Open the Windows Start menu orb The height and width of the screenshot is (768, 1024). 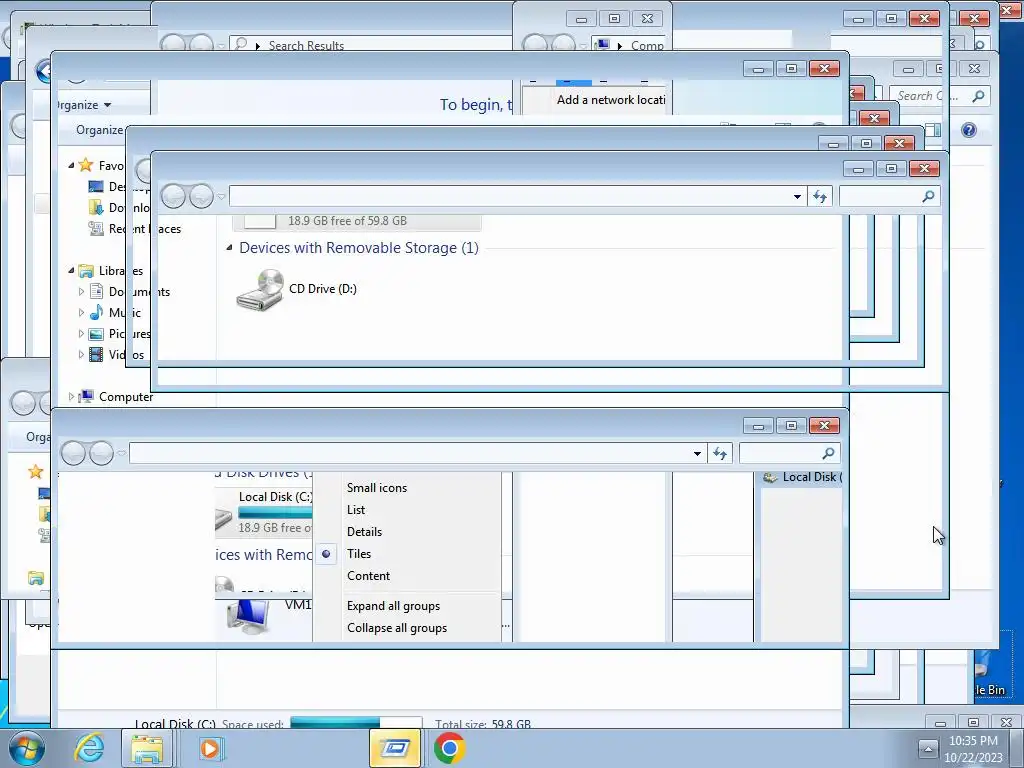(27, 748)
